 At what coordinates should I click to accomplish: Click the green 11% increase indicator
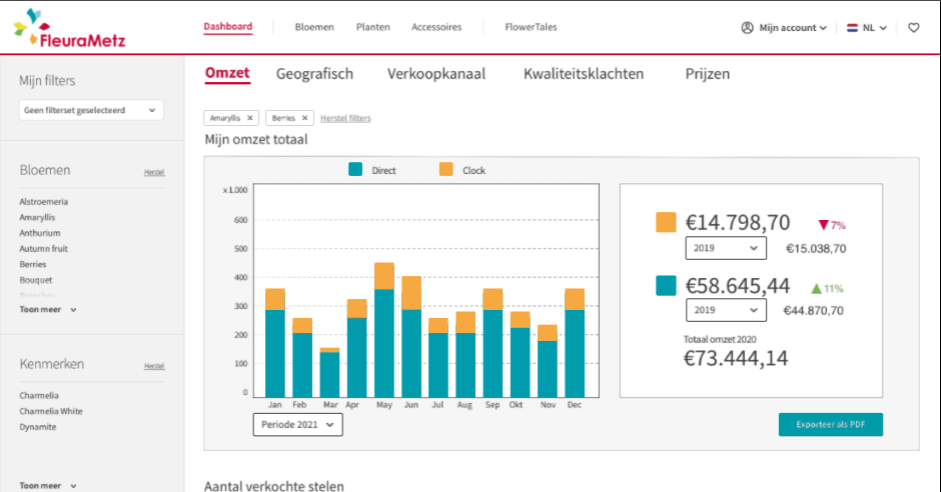(x=827, y=289)
